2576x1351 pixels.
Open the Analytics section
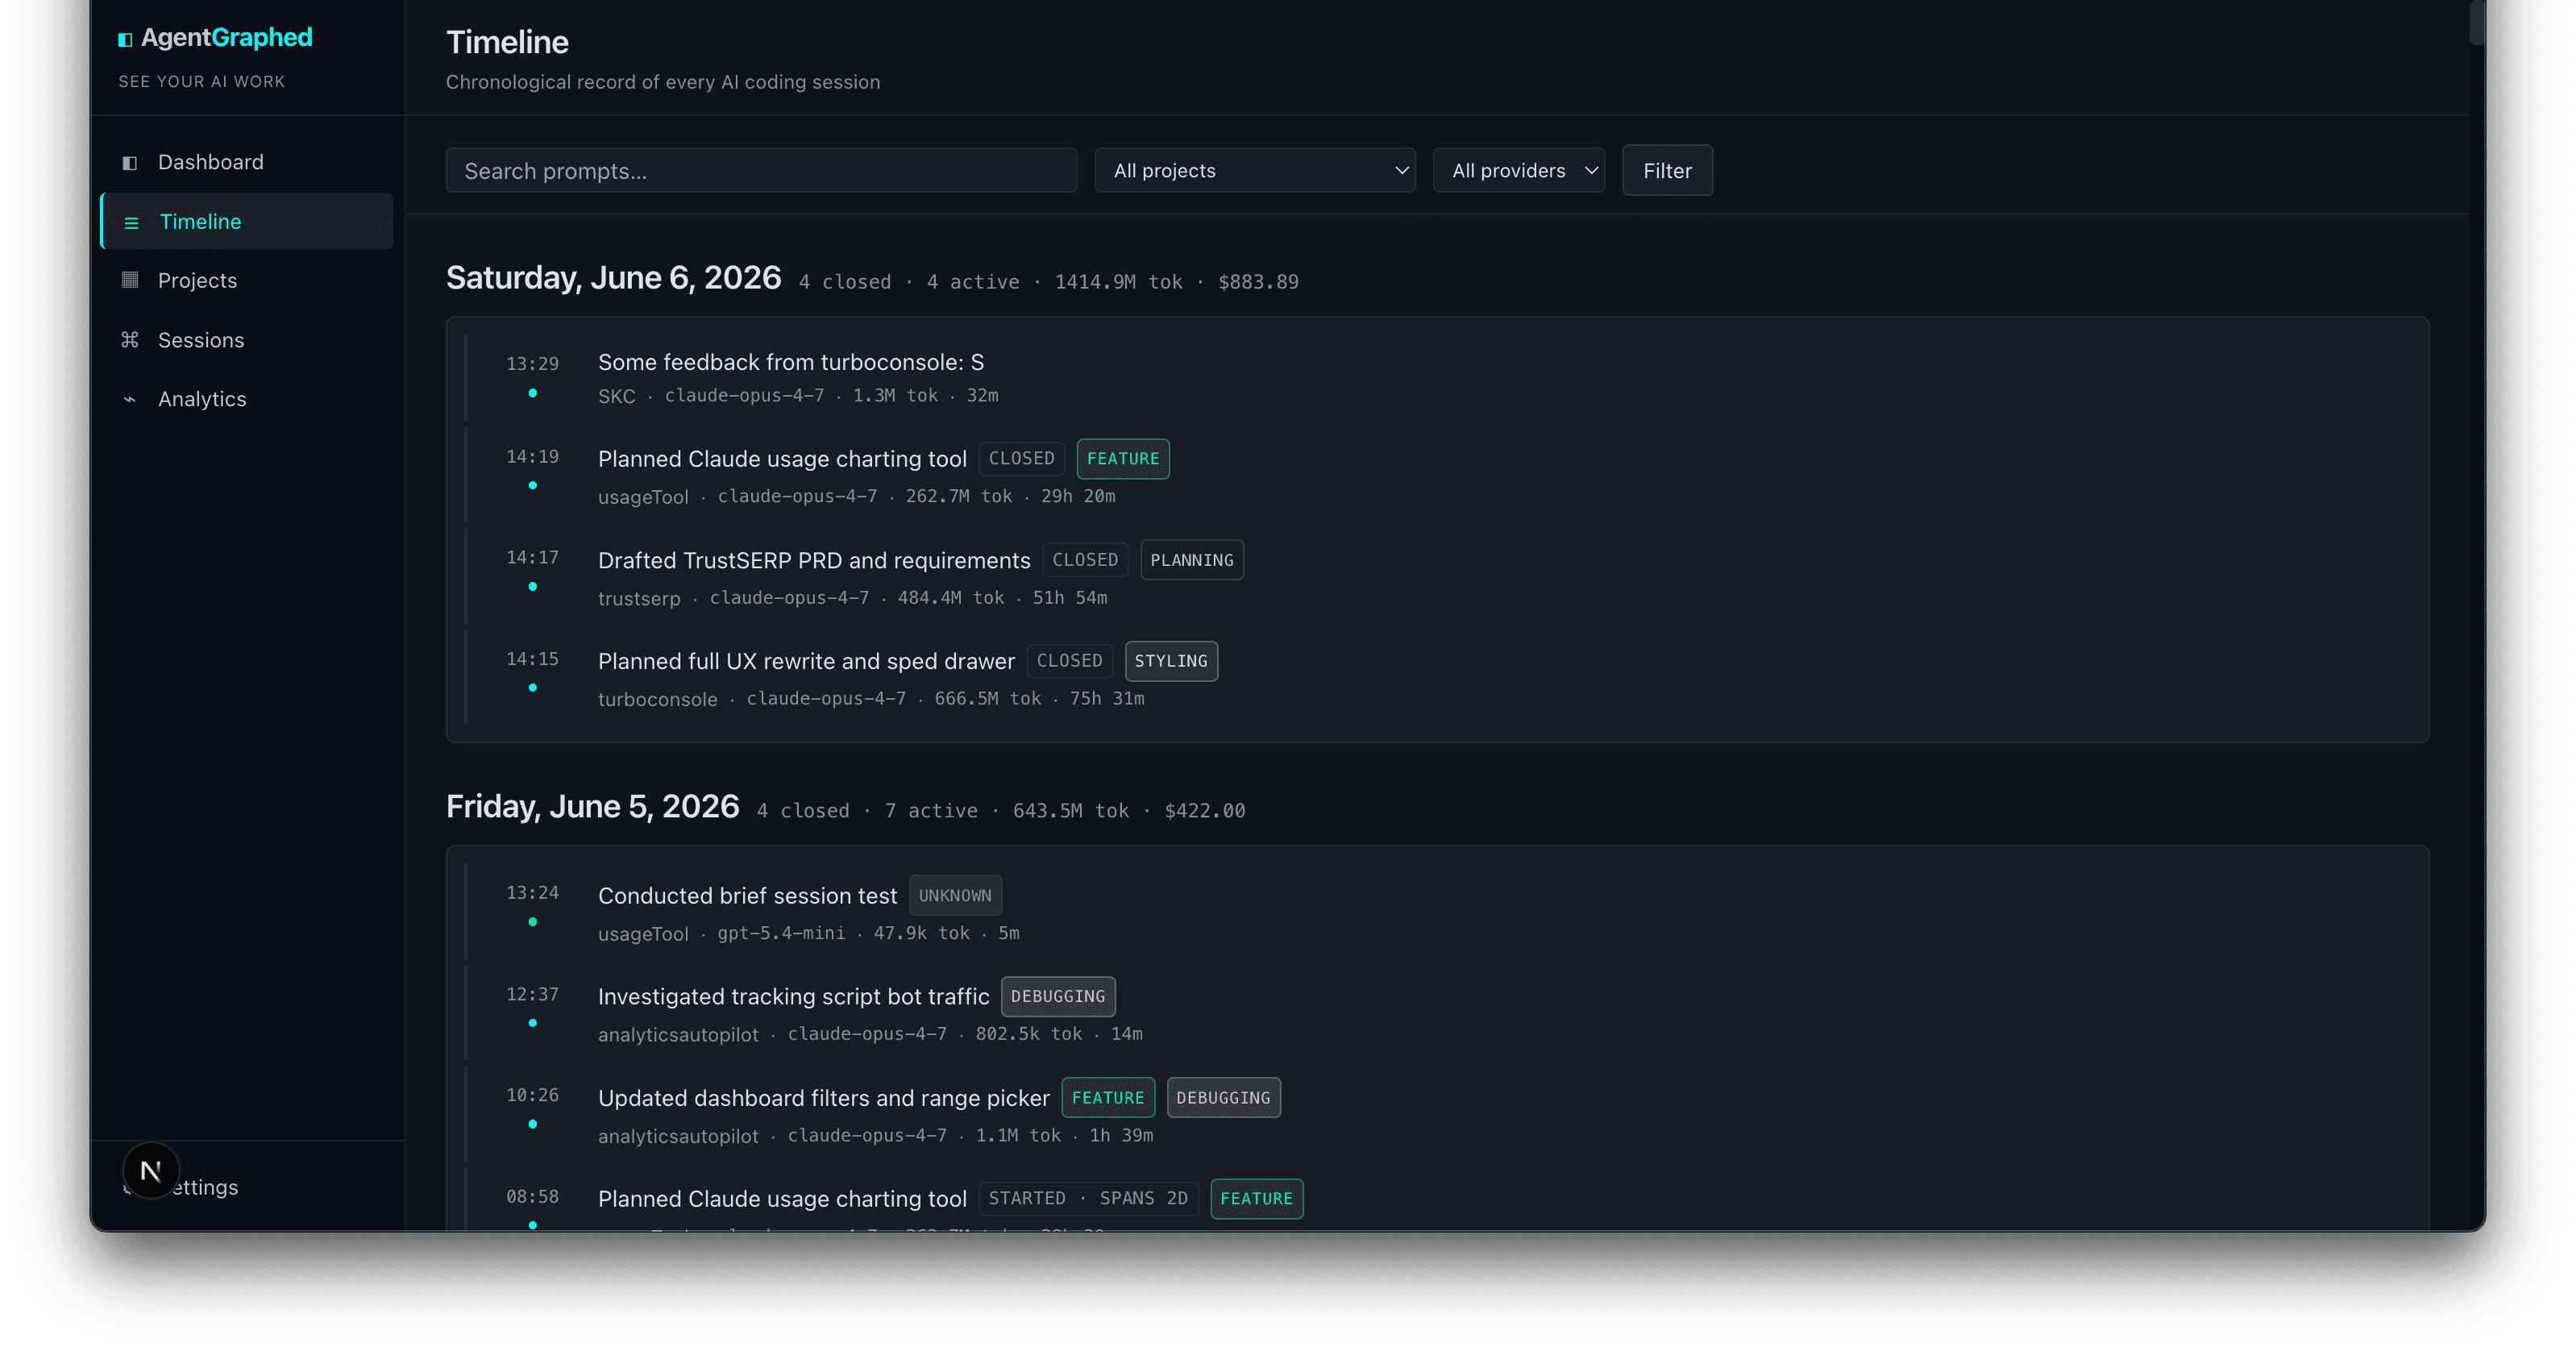coord(247,399)
